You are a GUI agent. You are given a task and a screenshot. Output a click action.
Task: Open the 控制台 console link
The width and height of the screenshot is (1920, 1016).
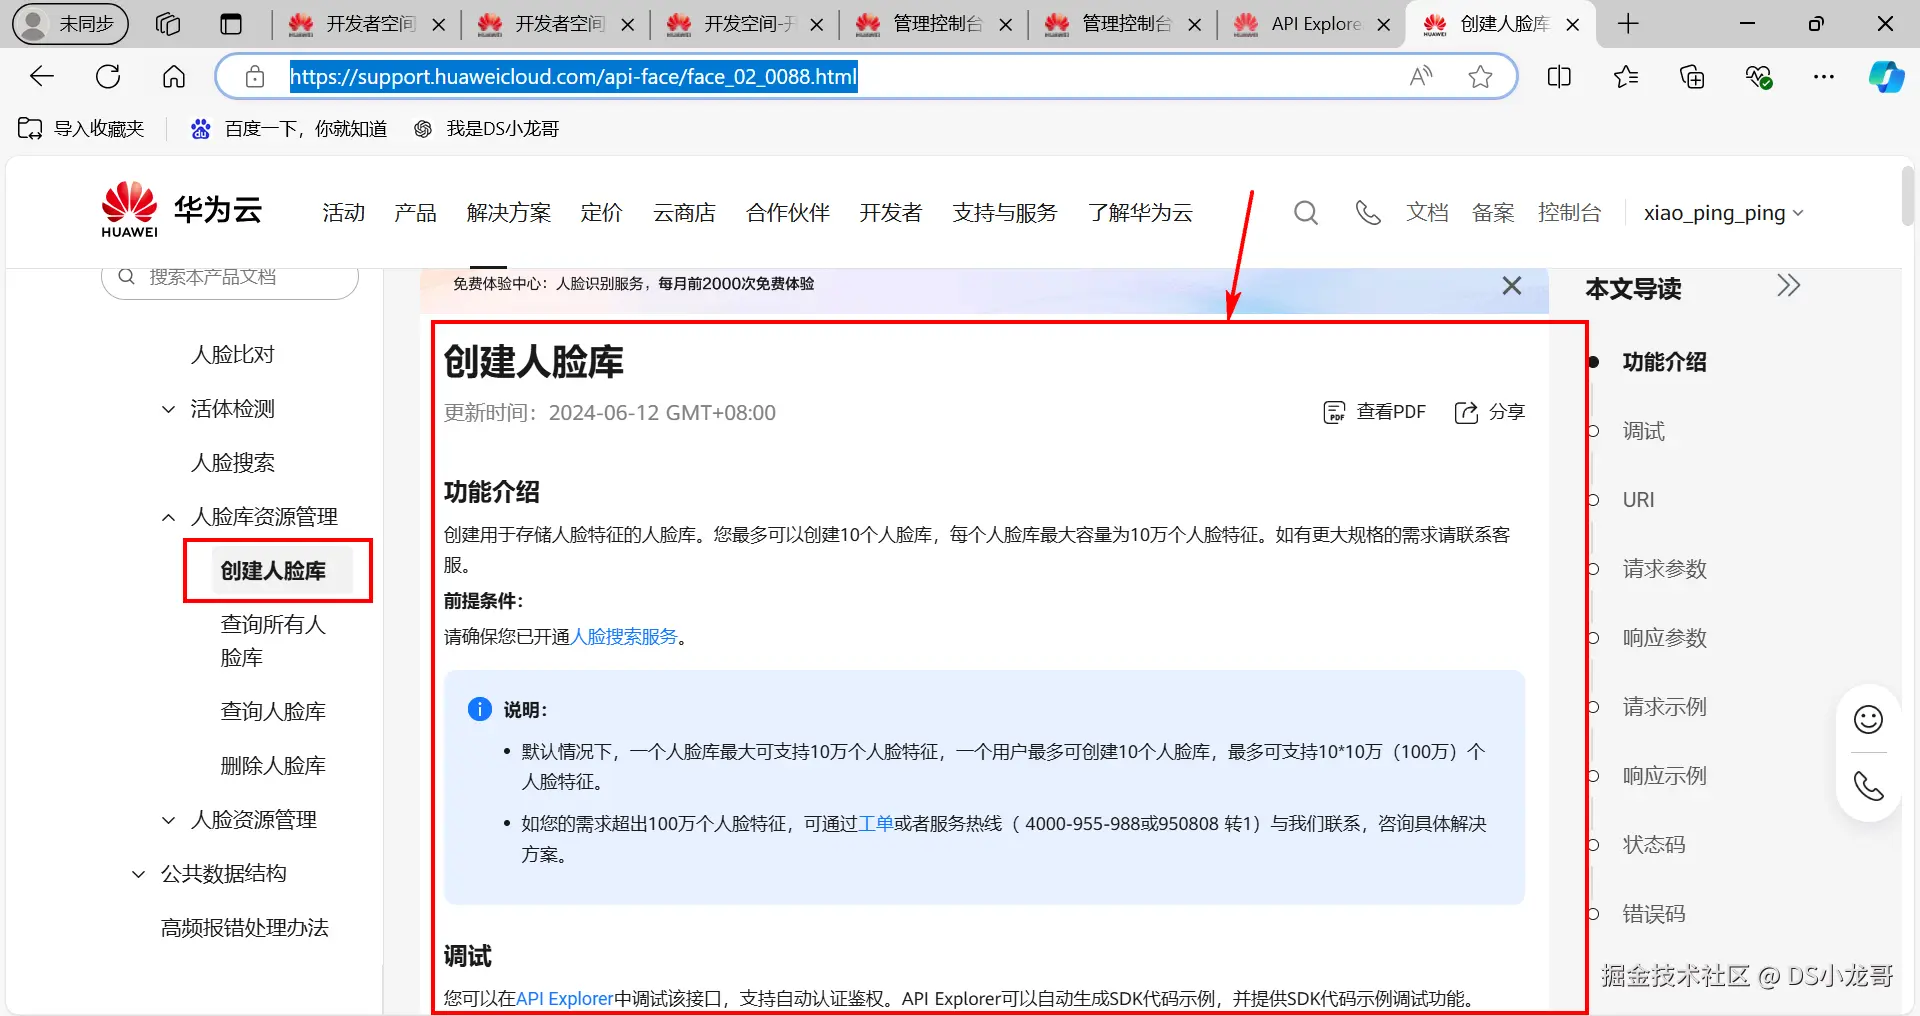1569,213
